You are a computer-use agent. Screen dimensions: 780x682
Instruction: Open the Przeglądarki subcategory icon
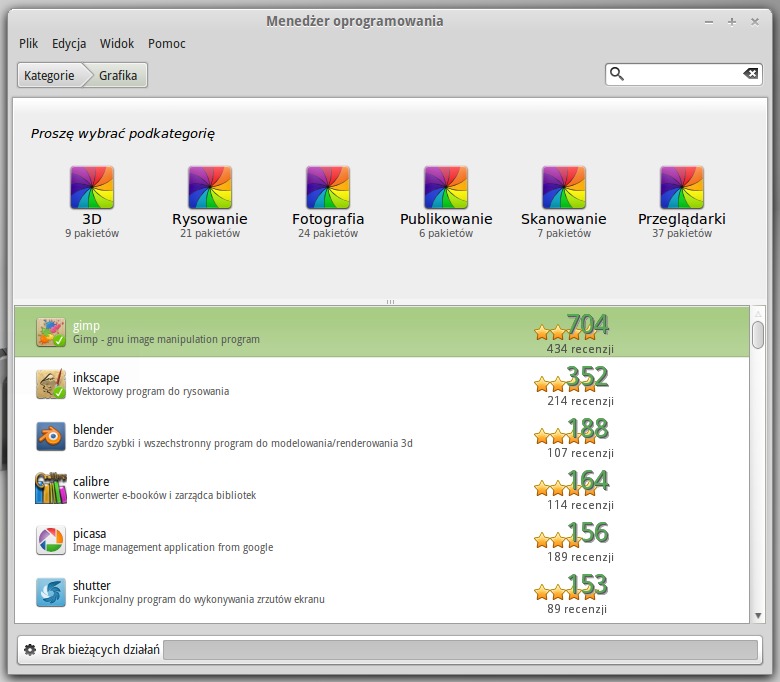click(682, 188)
